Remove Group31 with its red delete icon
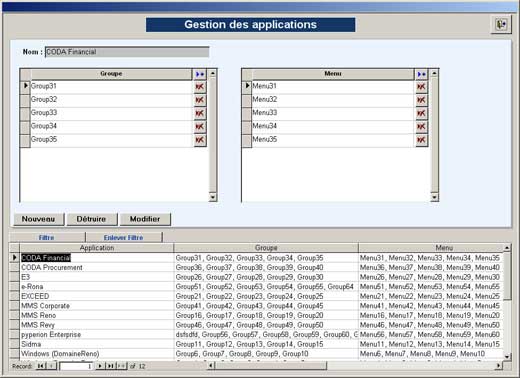 [x=200, y=87]
